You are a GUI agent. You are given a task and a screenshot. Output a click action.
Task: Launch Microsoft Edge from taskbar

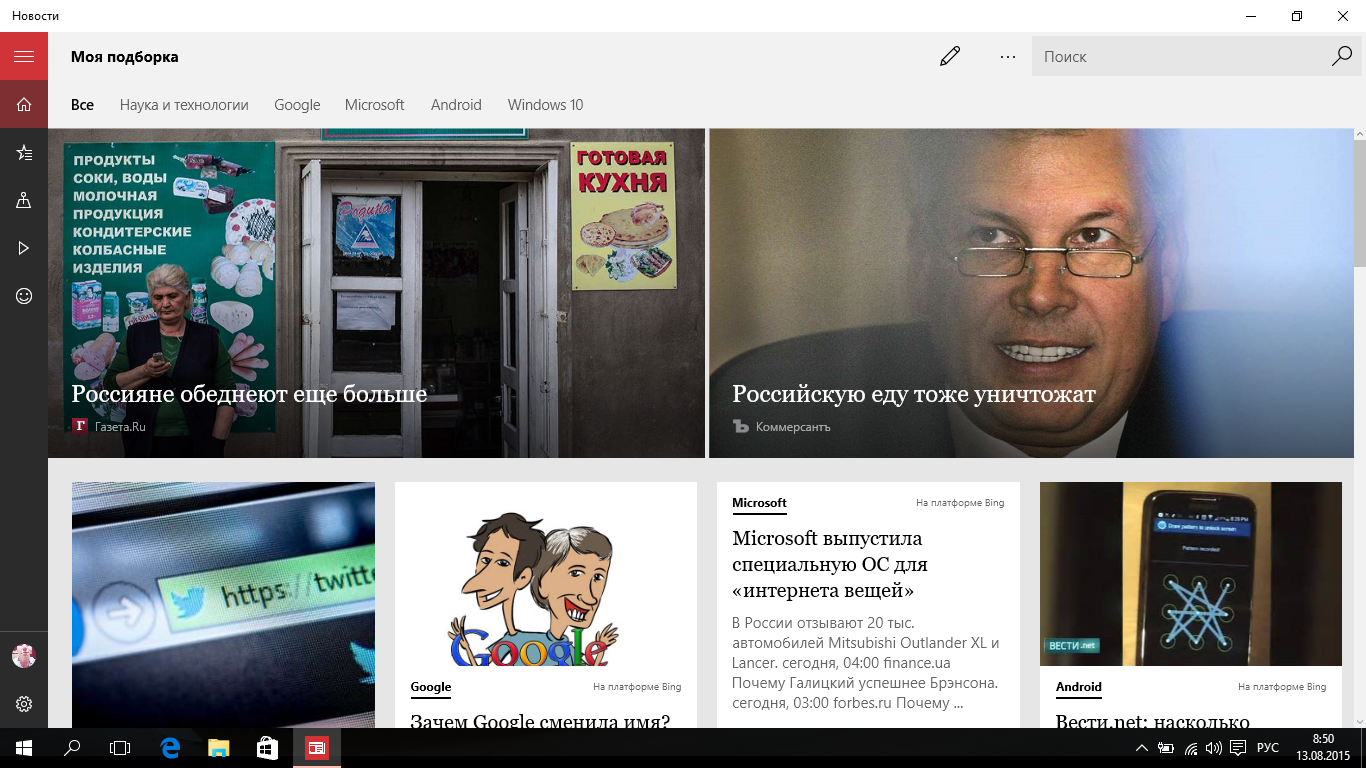tap(171, 748)
